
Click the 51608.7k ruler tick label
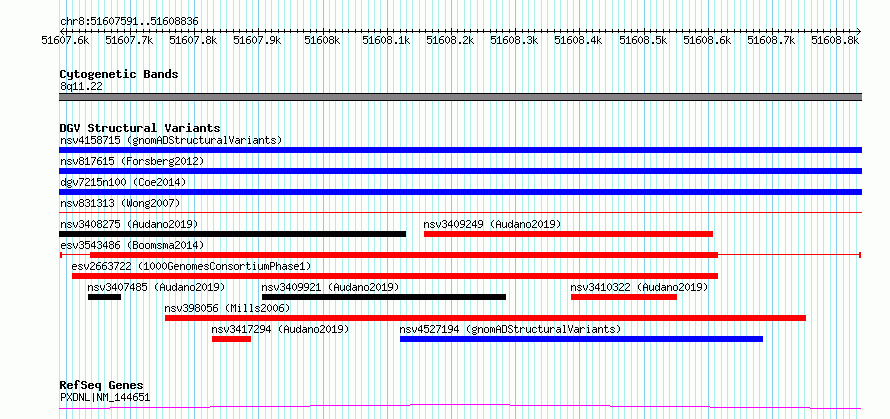pyautogui.click(x=771, y=40)
